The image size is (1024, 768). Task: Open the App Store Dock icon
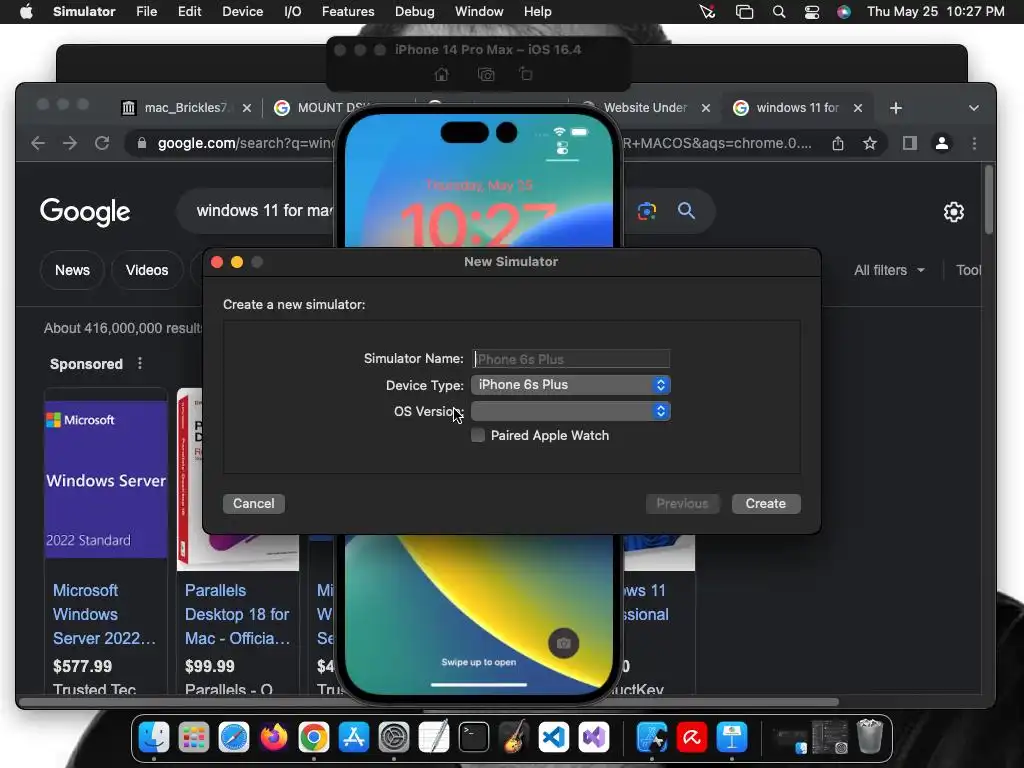click(354, 738)
